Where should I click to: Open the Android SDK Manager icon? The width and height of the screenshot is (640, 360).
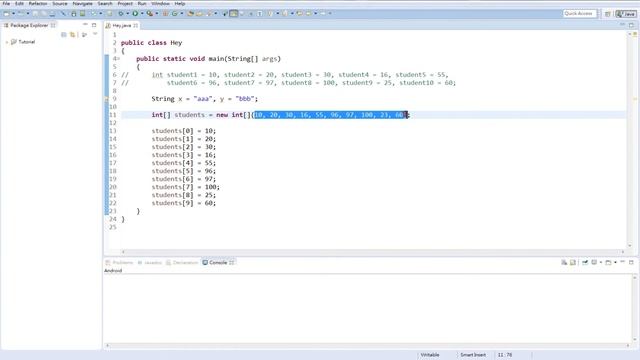pyautogui.click(x=74, y=13)
